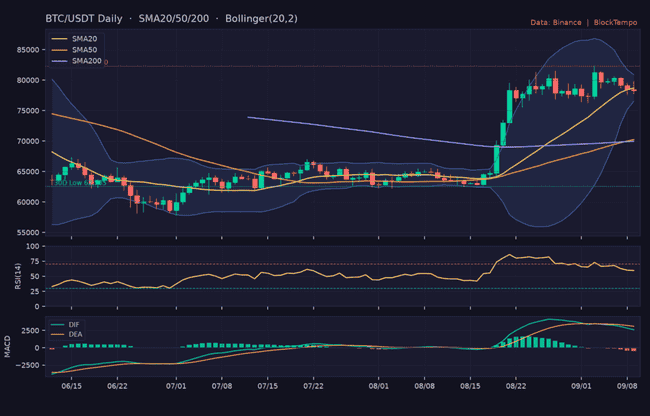The height and width of the screenshot is (416, 650).
Task: Click the 75 label on RSI axis
Action: (x=35, y=261)
